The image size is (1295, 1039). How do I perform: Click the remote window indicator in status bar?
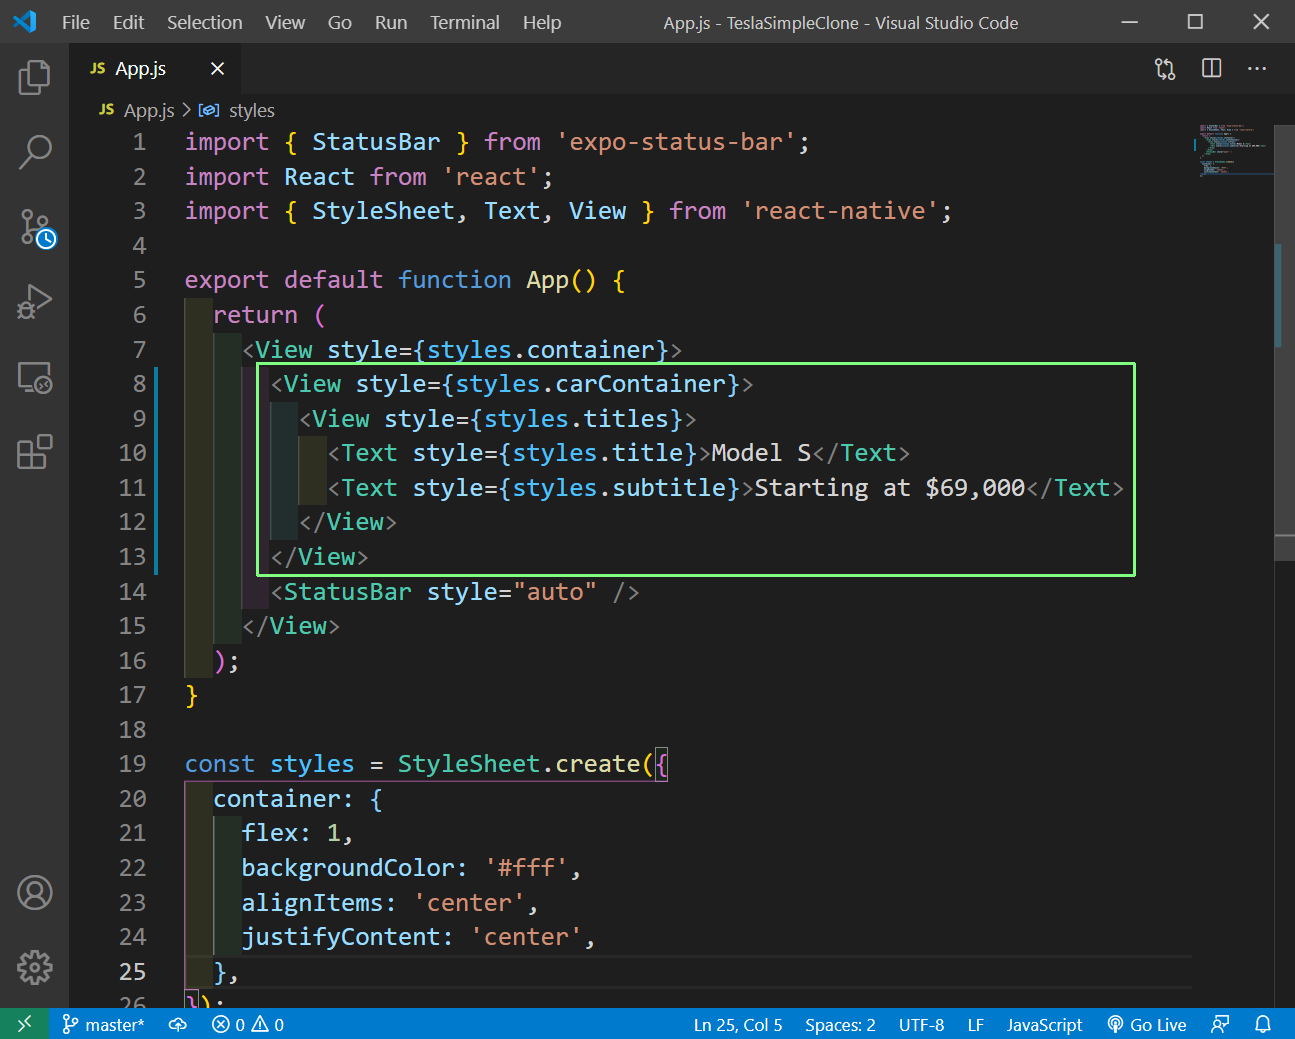click(25, 1024)
